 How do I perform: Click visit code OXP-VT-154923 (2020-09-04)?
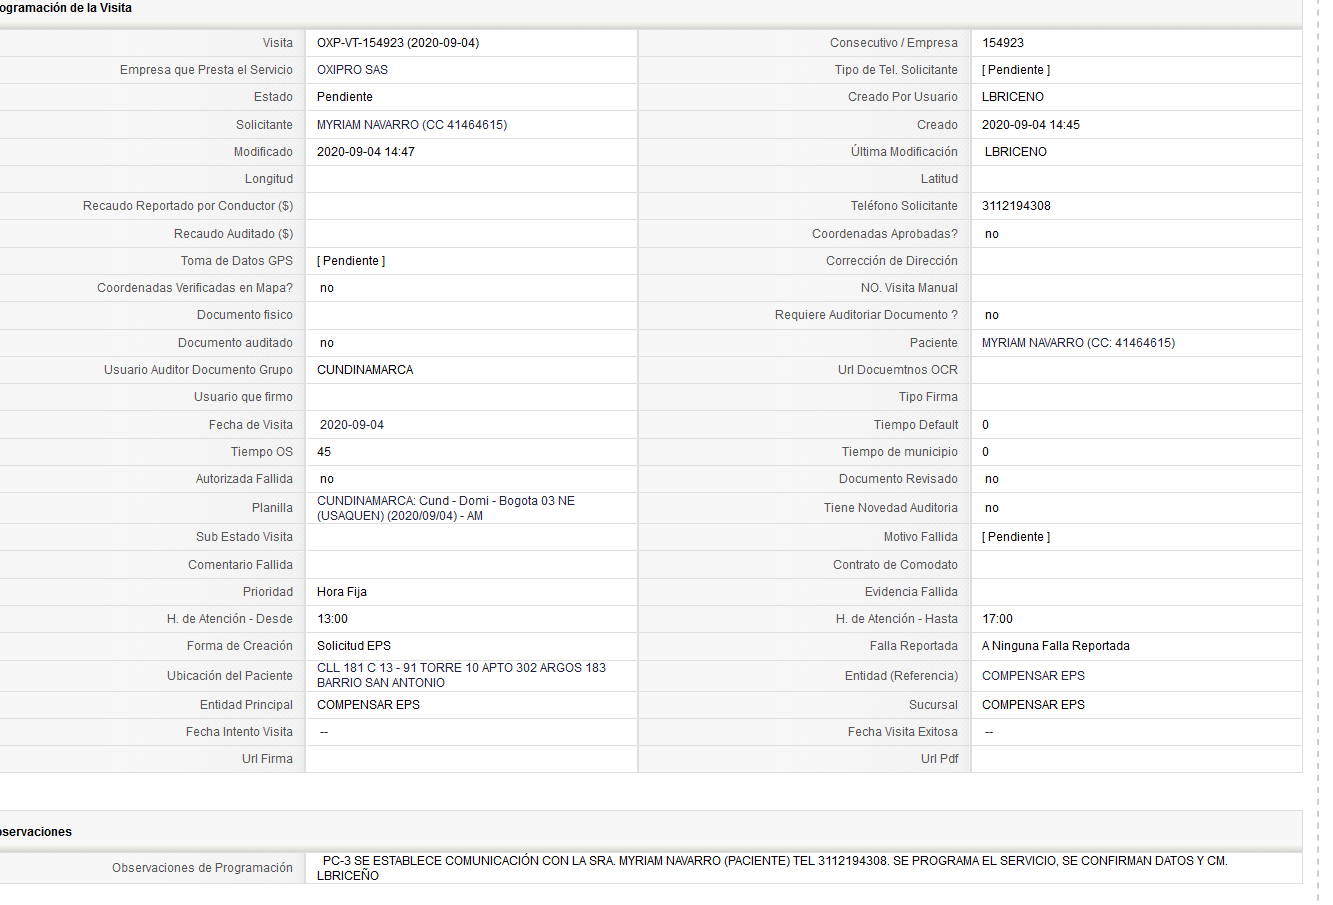click(x=398, y=43)
